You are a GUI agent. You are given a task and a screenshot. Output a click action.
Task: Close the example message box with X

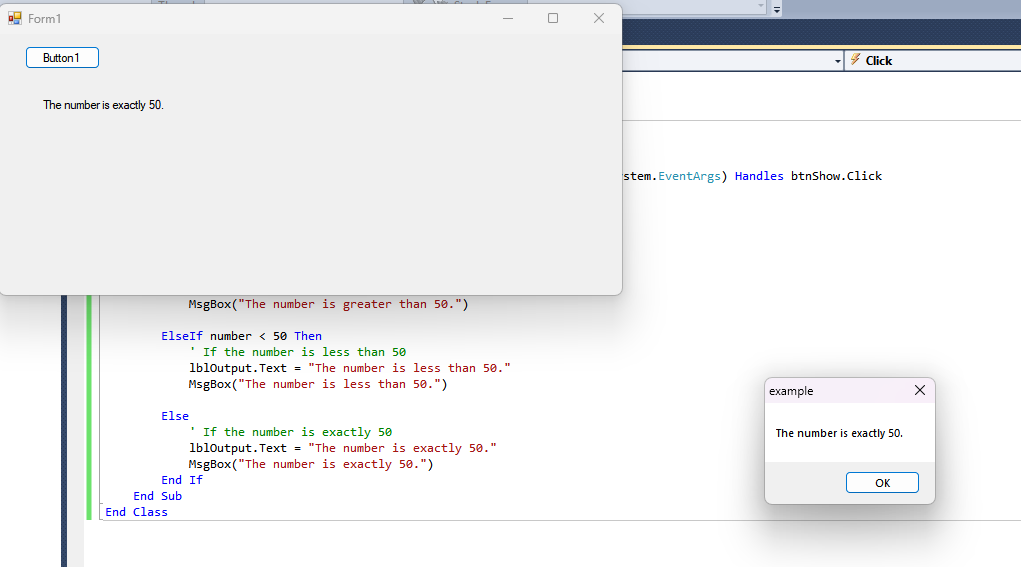pos(919,391)
